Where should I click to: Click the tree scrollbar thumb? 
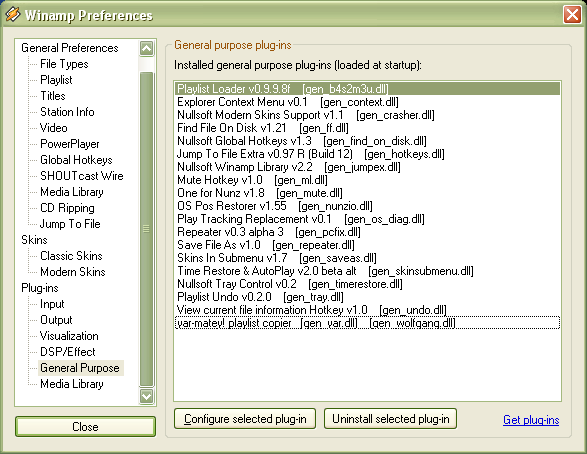tap(146, 229)
